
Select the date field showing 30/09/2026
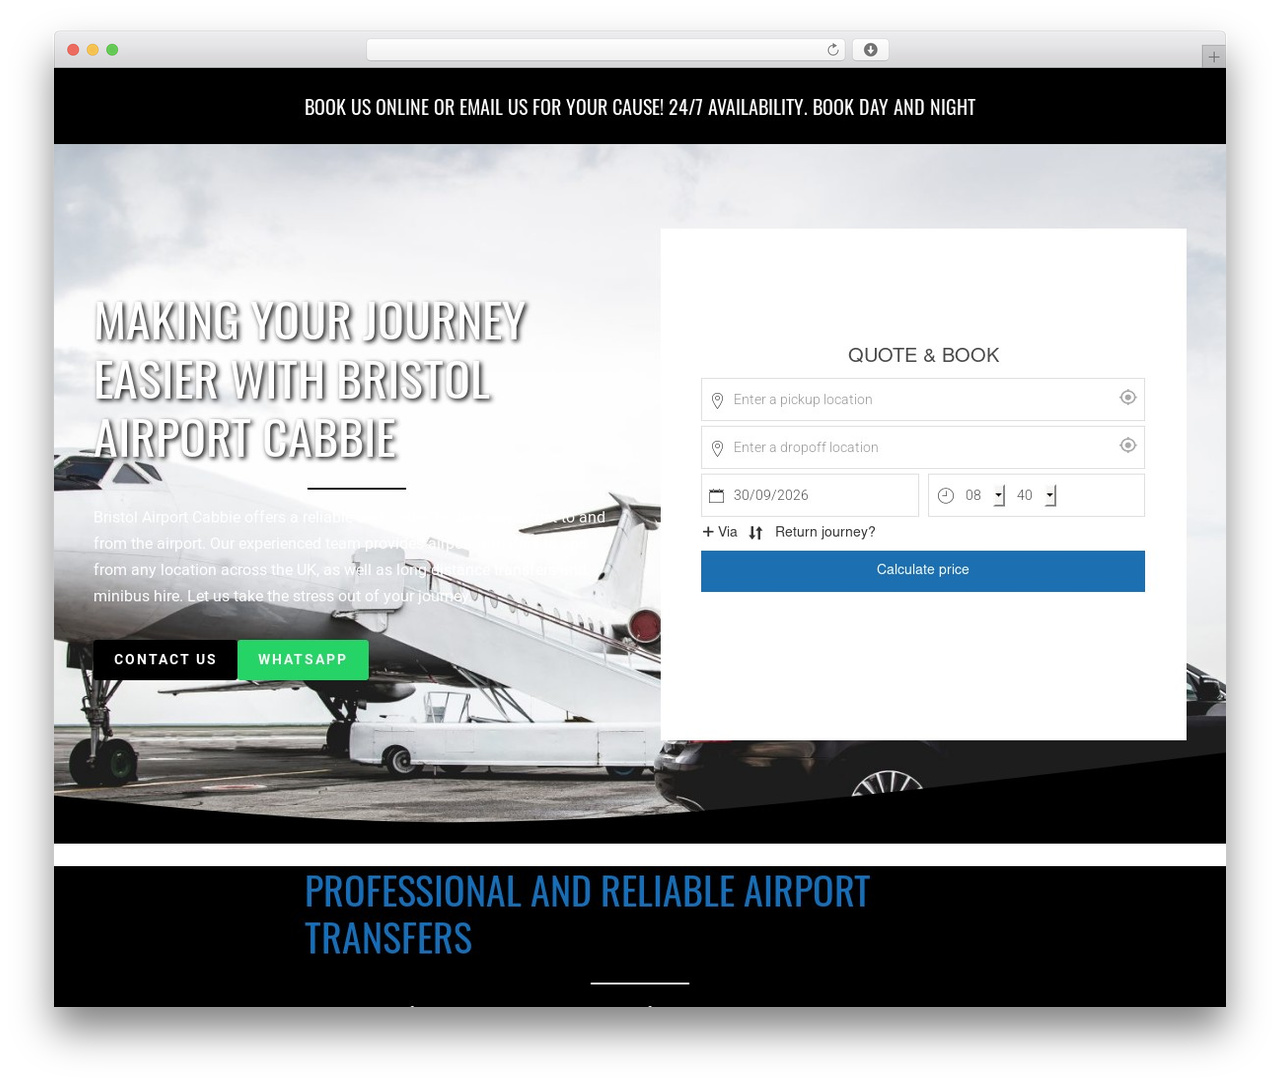(810, 495)
